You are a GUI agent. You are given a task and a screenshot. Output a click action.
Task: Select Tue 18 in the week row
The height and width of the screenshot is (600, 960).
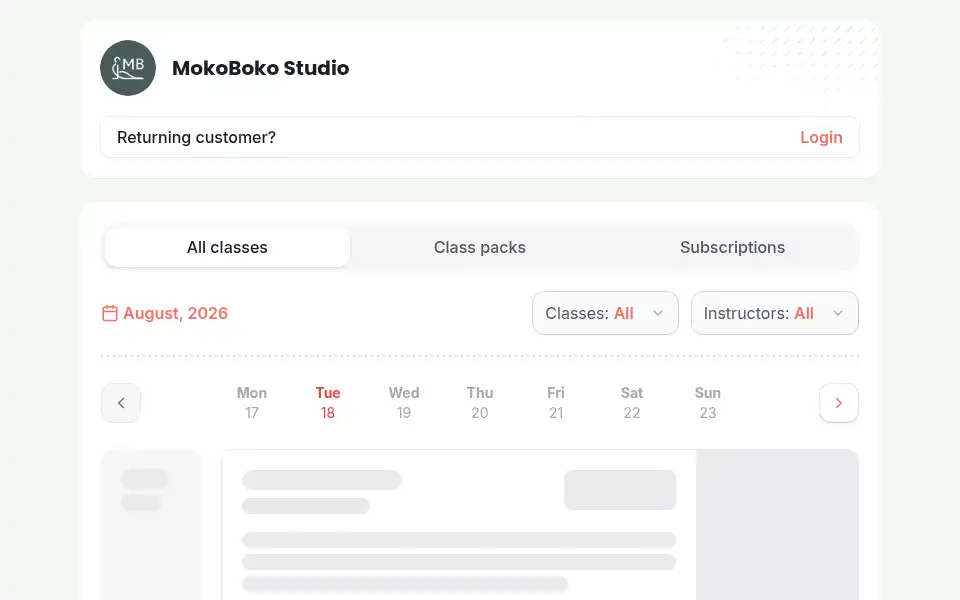[328, 402]
